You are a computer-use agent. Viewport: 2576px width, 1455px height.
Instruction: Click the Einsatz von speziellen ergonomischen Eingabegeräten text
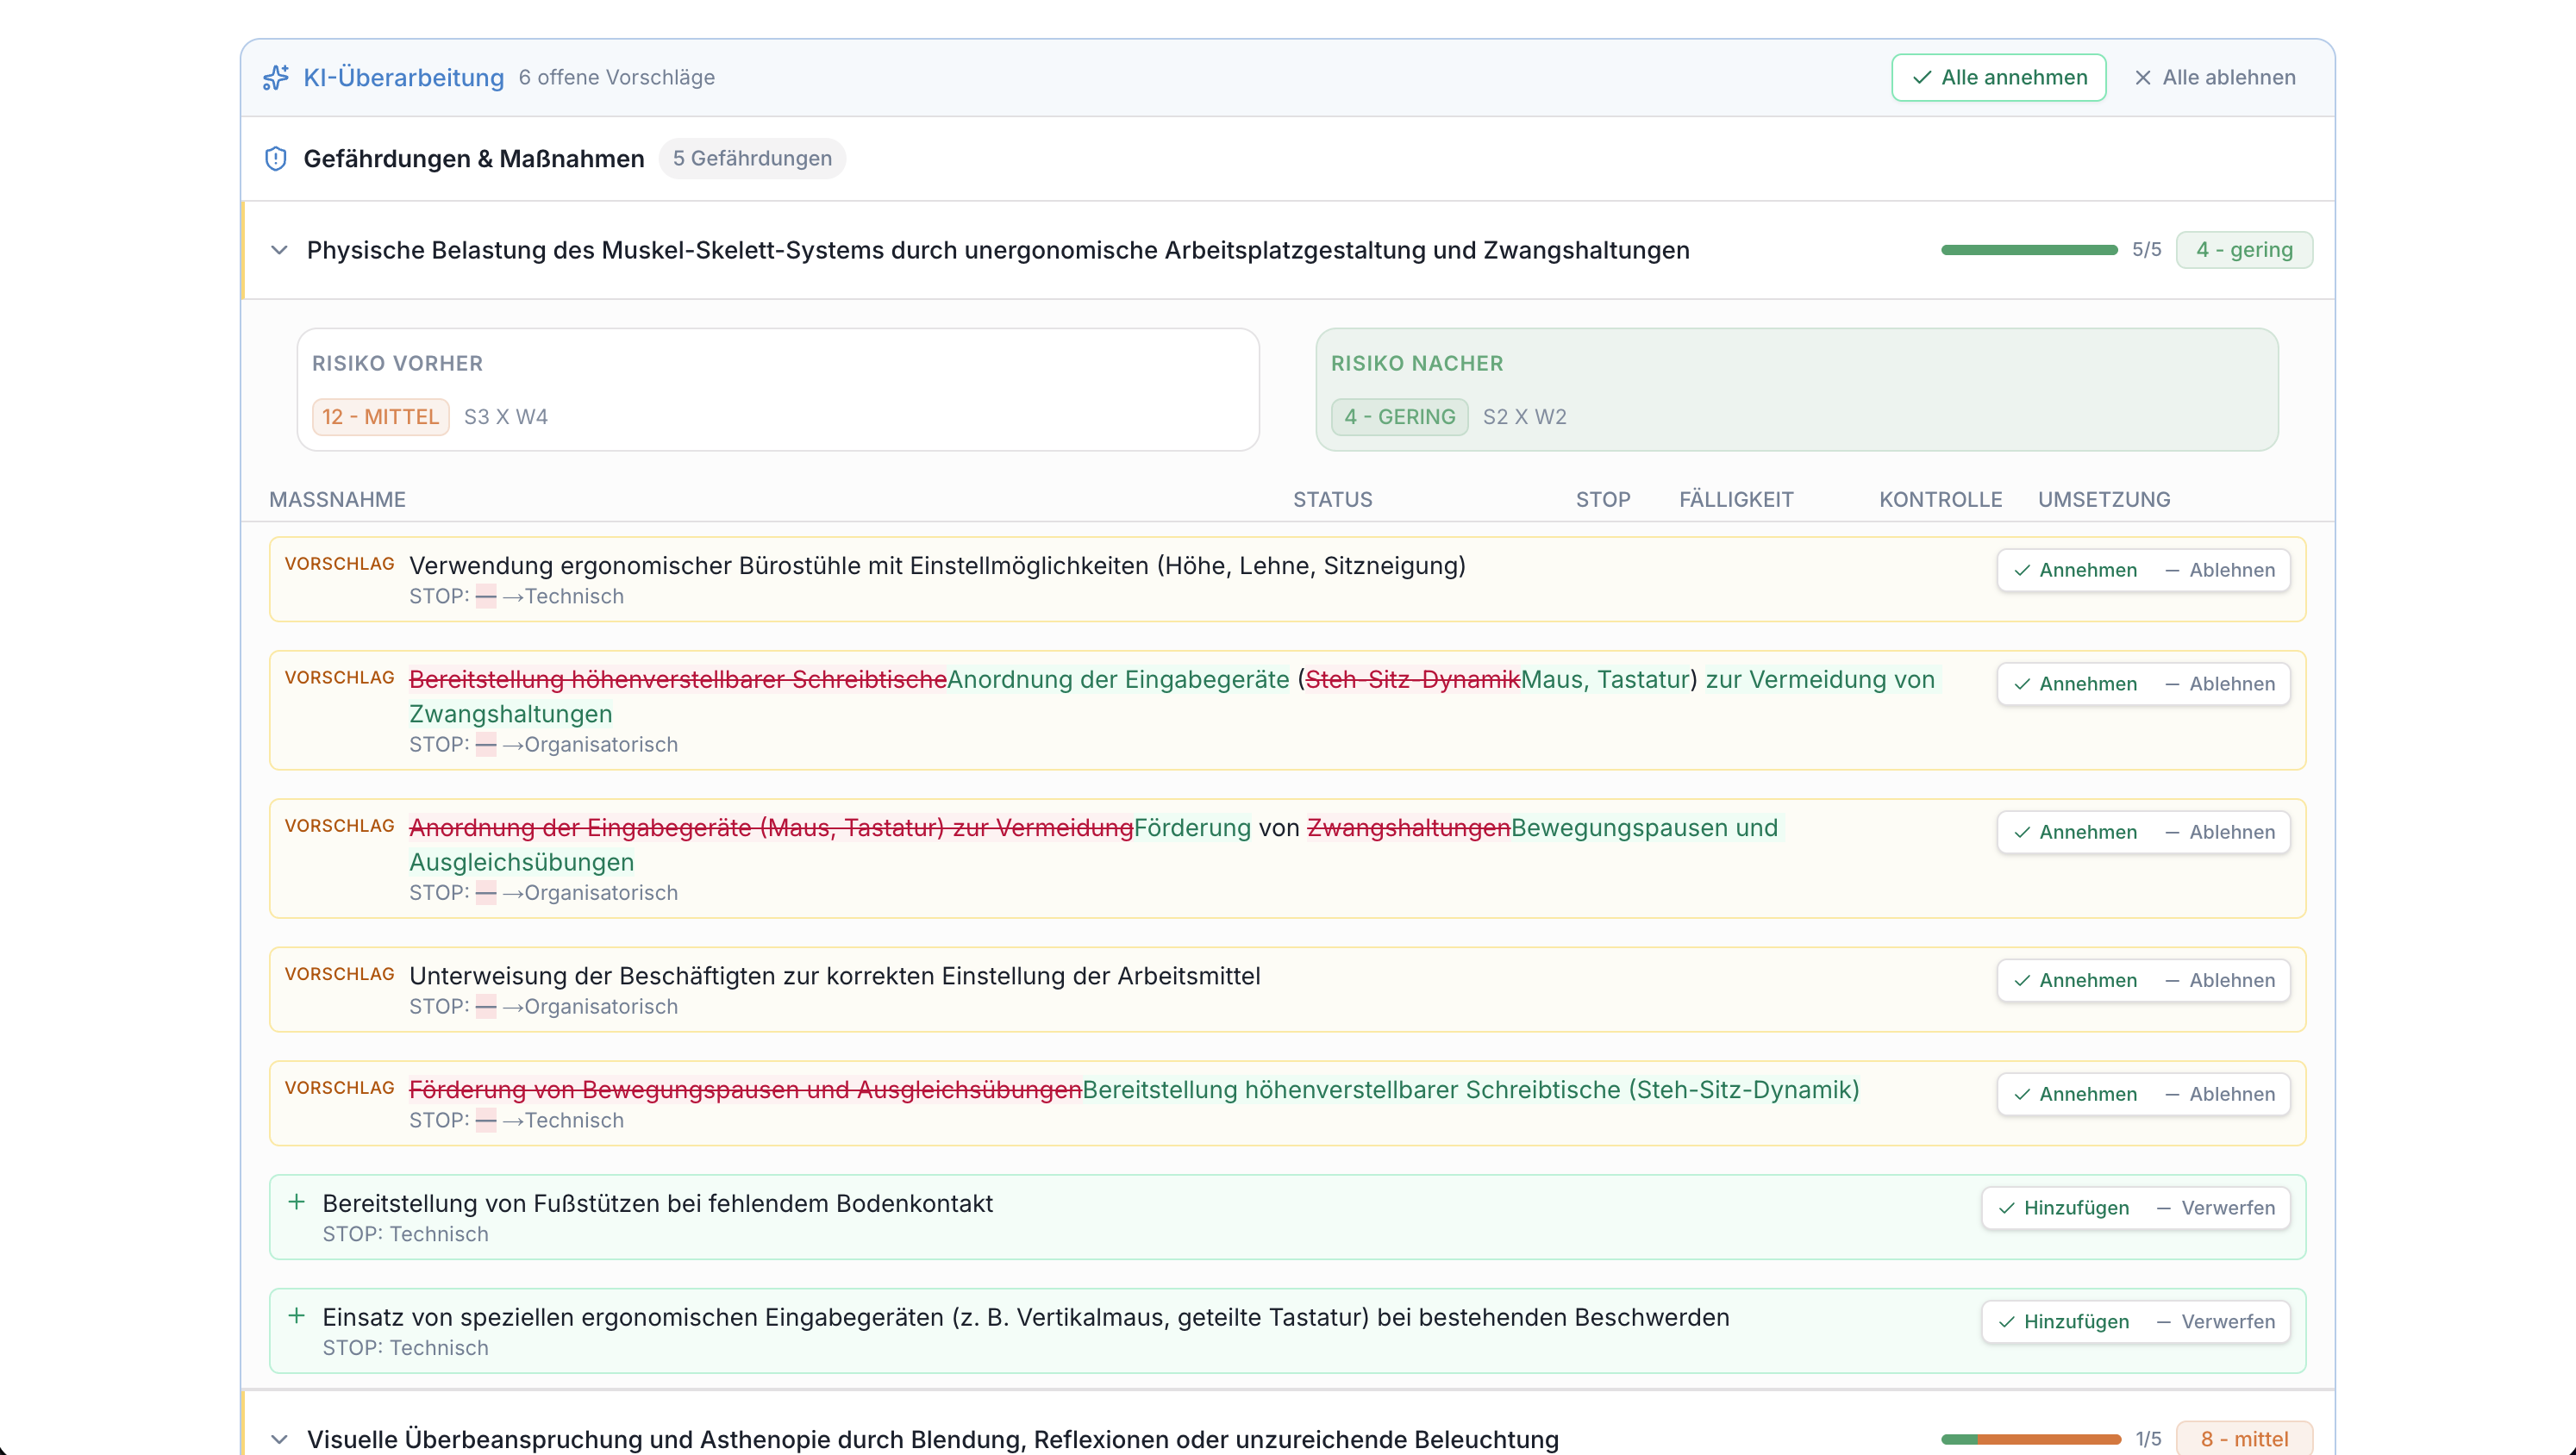pyautogui.click(x=1026, y=1317)
